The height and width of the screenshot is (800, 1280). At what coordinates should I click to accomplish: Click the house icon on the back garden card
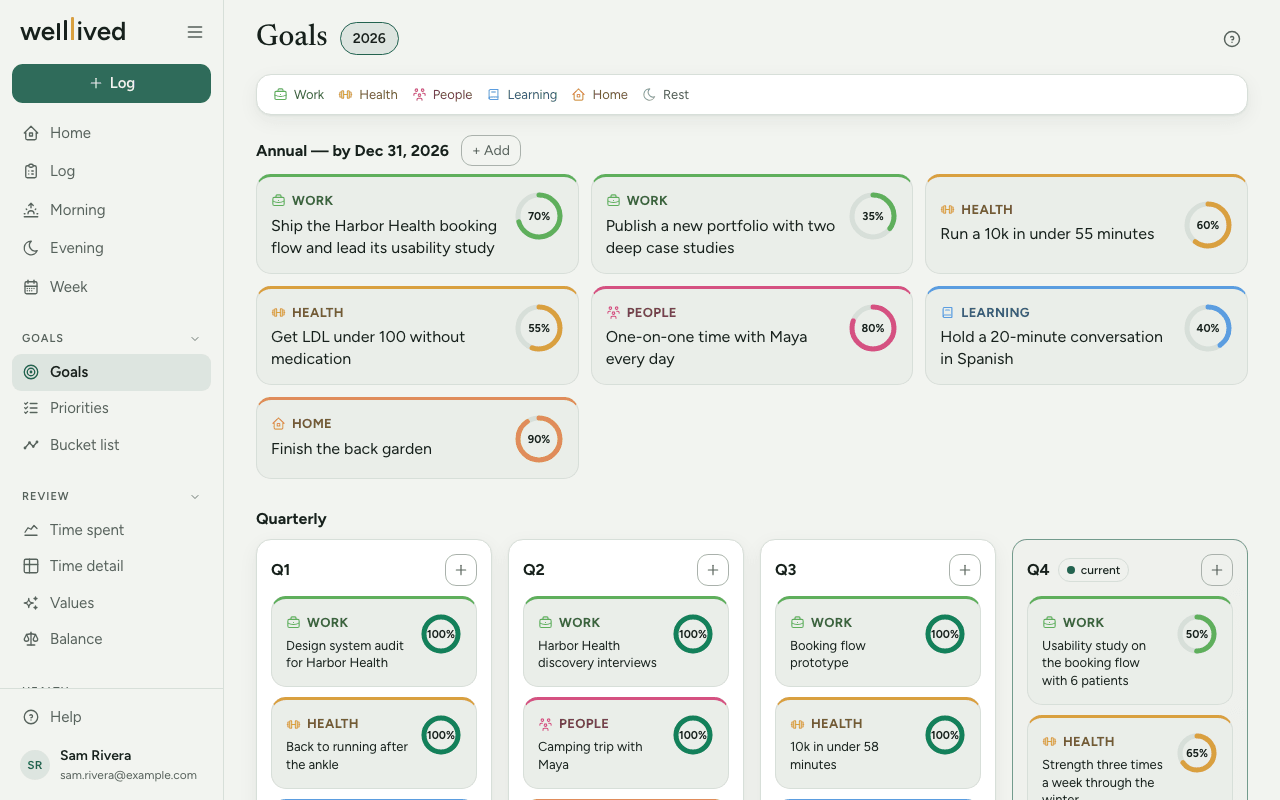coord(278,424)
